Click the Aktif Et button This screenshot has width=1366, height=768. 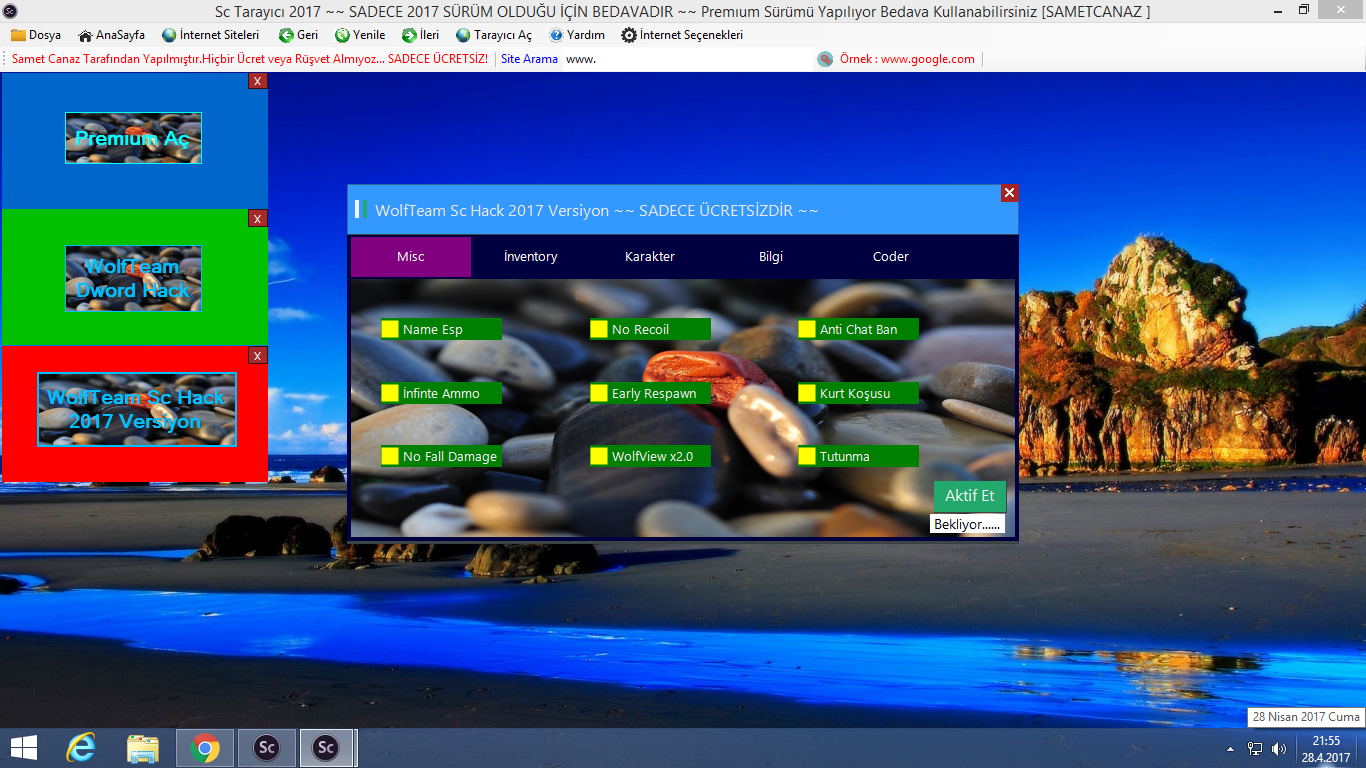(x=970, y=496)
